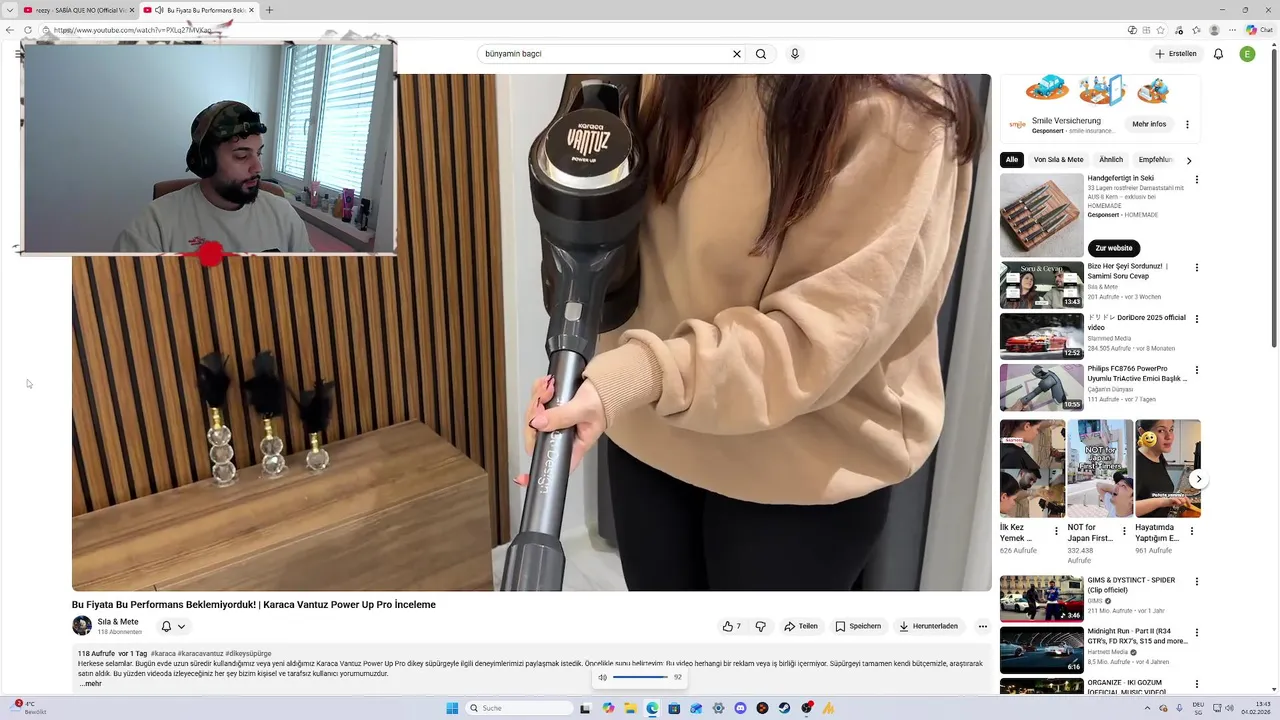1280x720 pixels.
Task: Mute the volume overlay speaker icon
Action: [602, 677]
